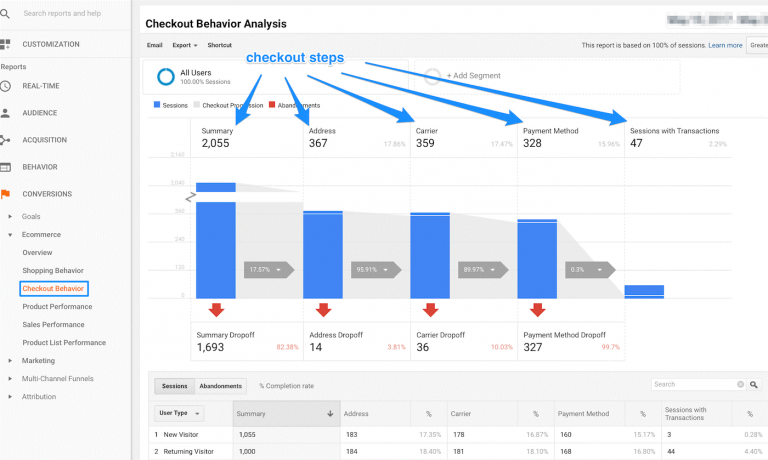Viewport: 768px width, 460px height.
Task: Open Behavior section icon
Action: (6, 167)
